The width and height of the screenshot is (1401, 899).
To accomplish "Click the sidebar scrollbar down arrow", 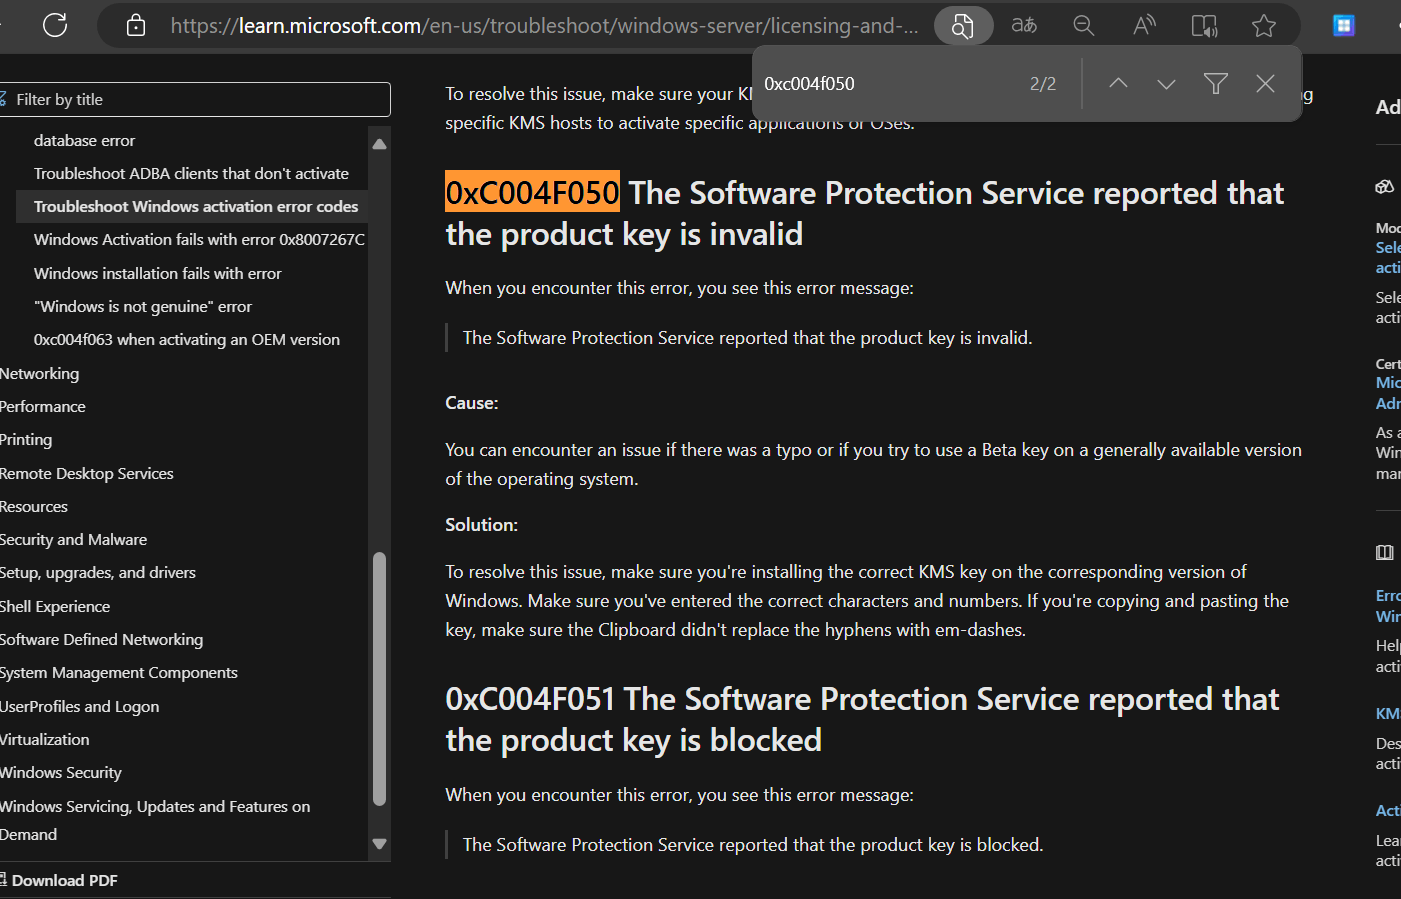I will tap(379, 844).
